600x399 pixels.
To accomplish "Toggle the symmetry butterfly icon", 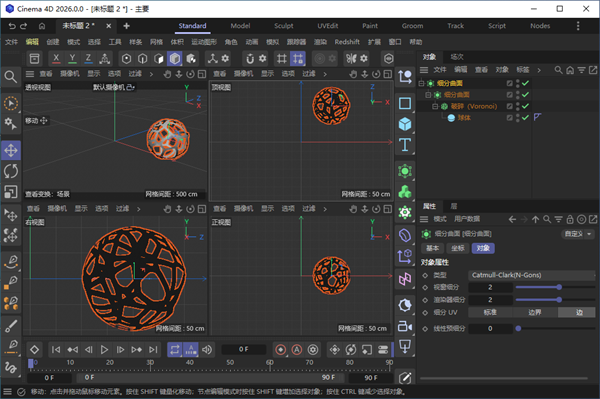I will [351, 59].
